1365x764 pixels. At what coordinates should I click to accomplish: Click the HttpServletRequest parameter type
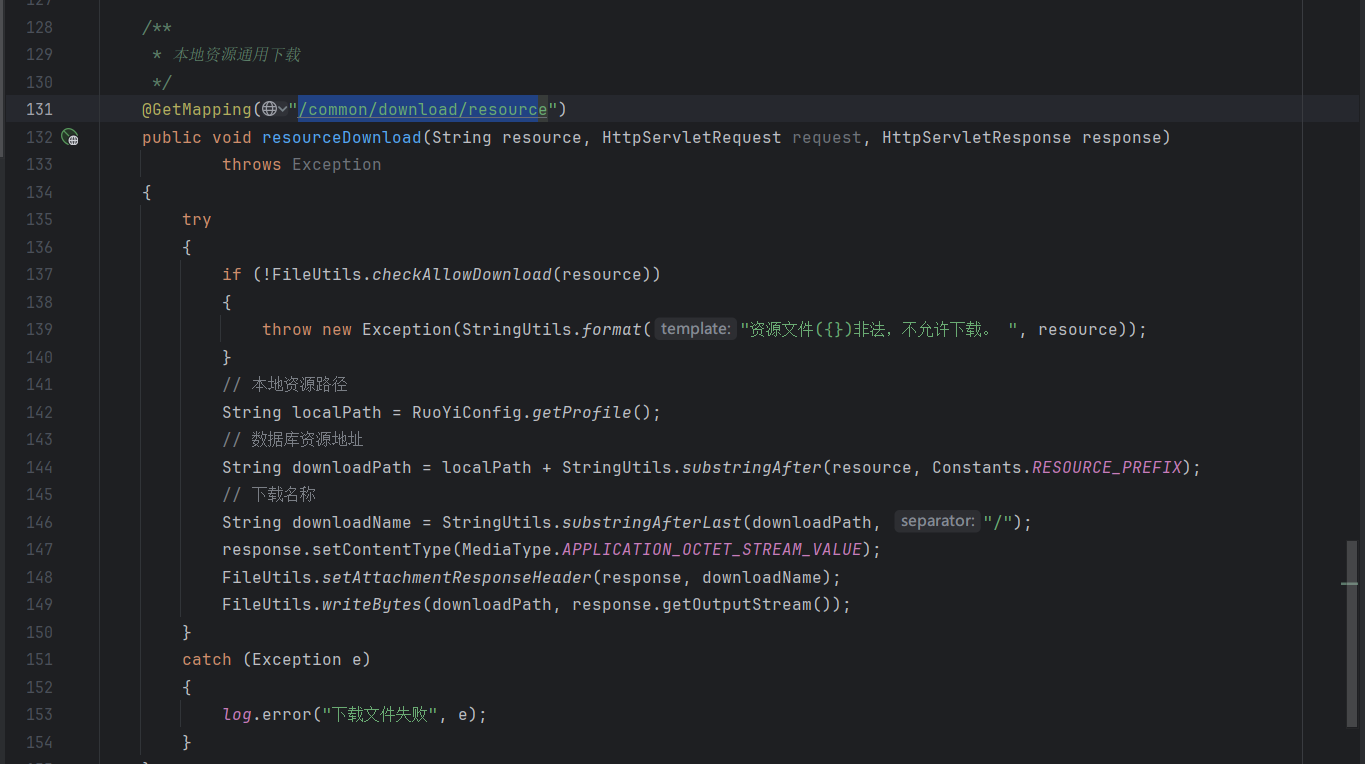[x=692, y=137]
